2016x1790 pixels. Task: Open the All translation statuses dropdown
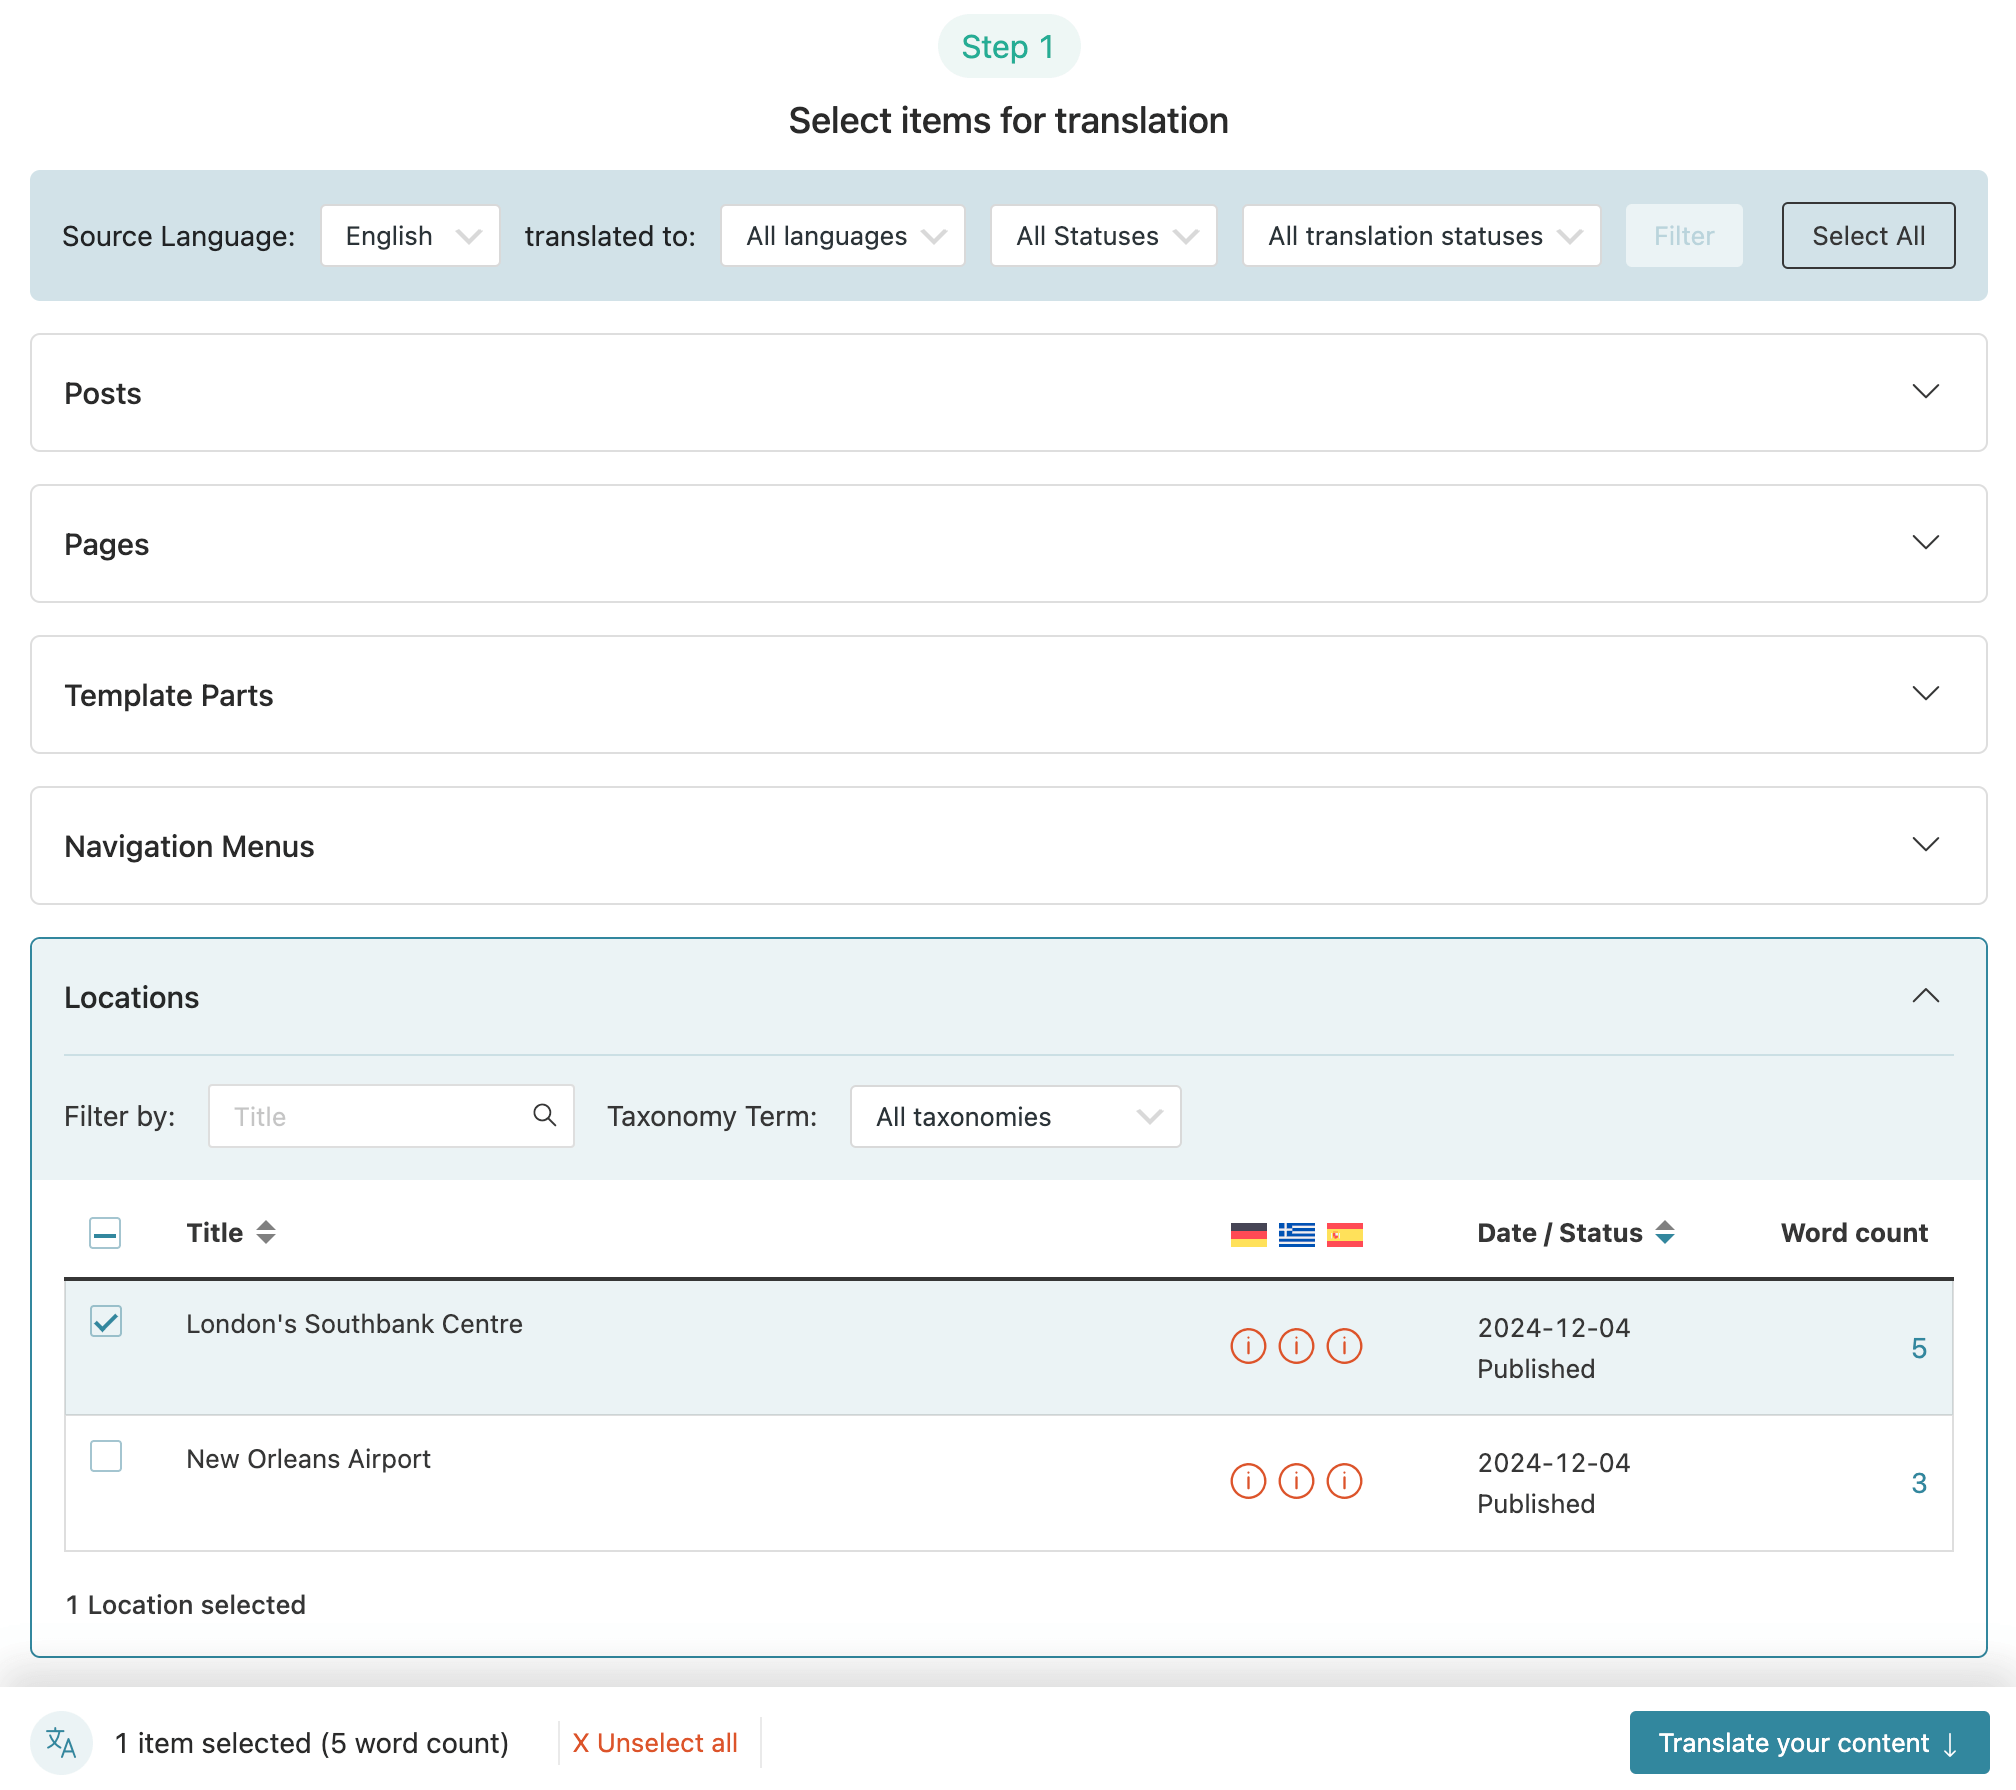(x=1421, y=236)
